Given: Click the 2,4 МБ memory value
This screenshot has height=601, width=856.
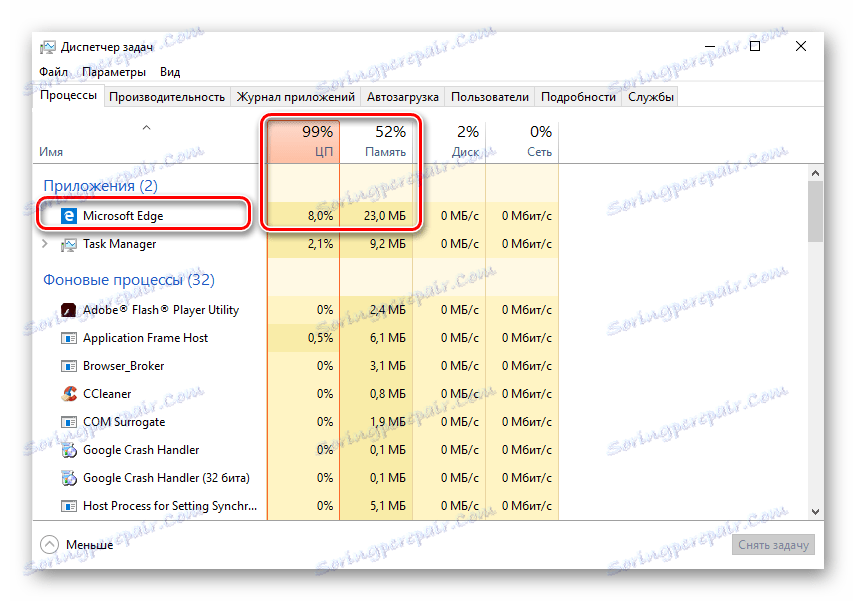Looking at the screenshot, I should coord(388,310).
